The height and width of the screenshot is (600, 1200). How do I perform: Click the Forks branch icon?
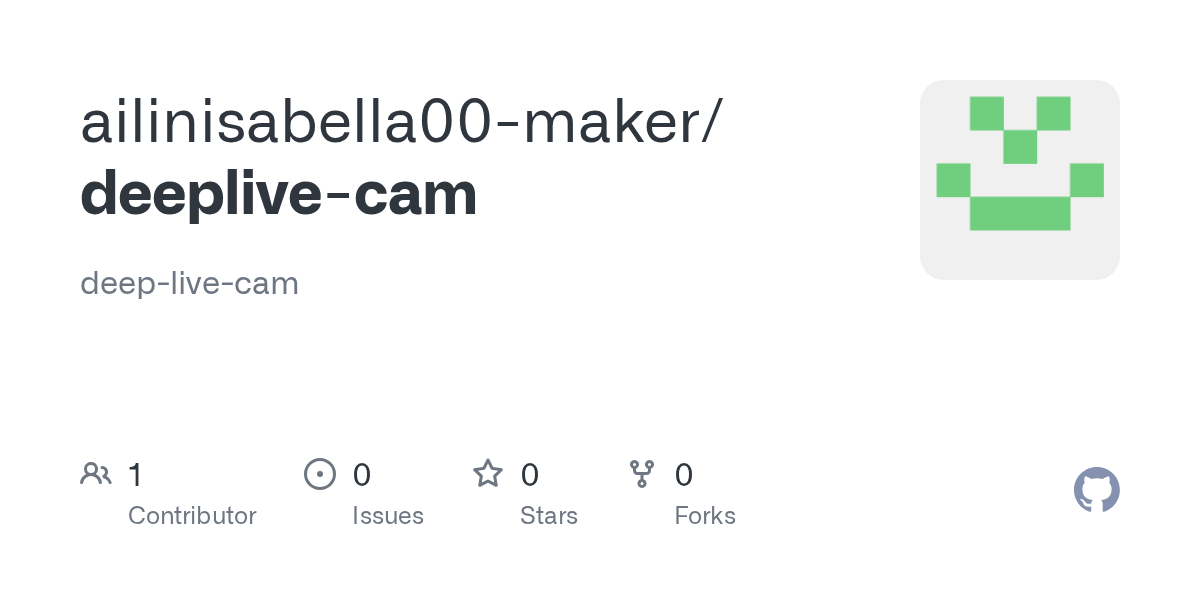click(x=642, y=474)
